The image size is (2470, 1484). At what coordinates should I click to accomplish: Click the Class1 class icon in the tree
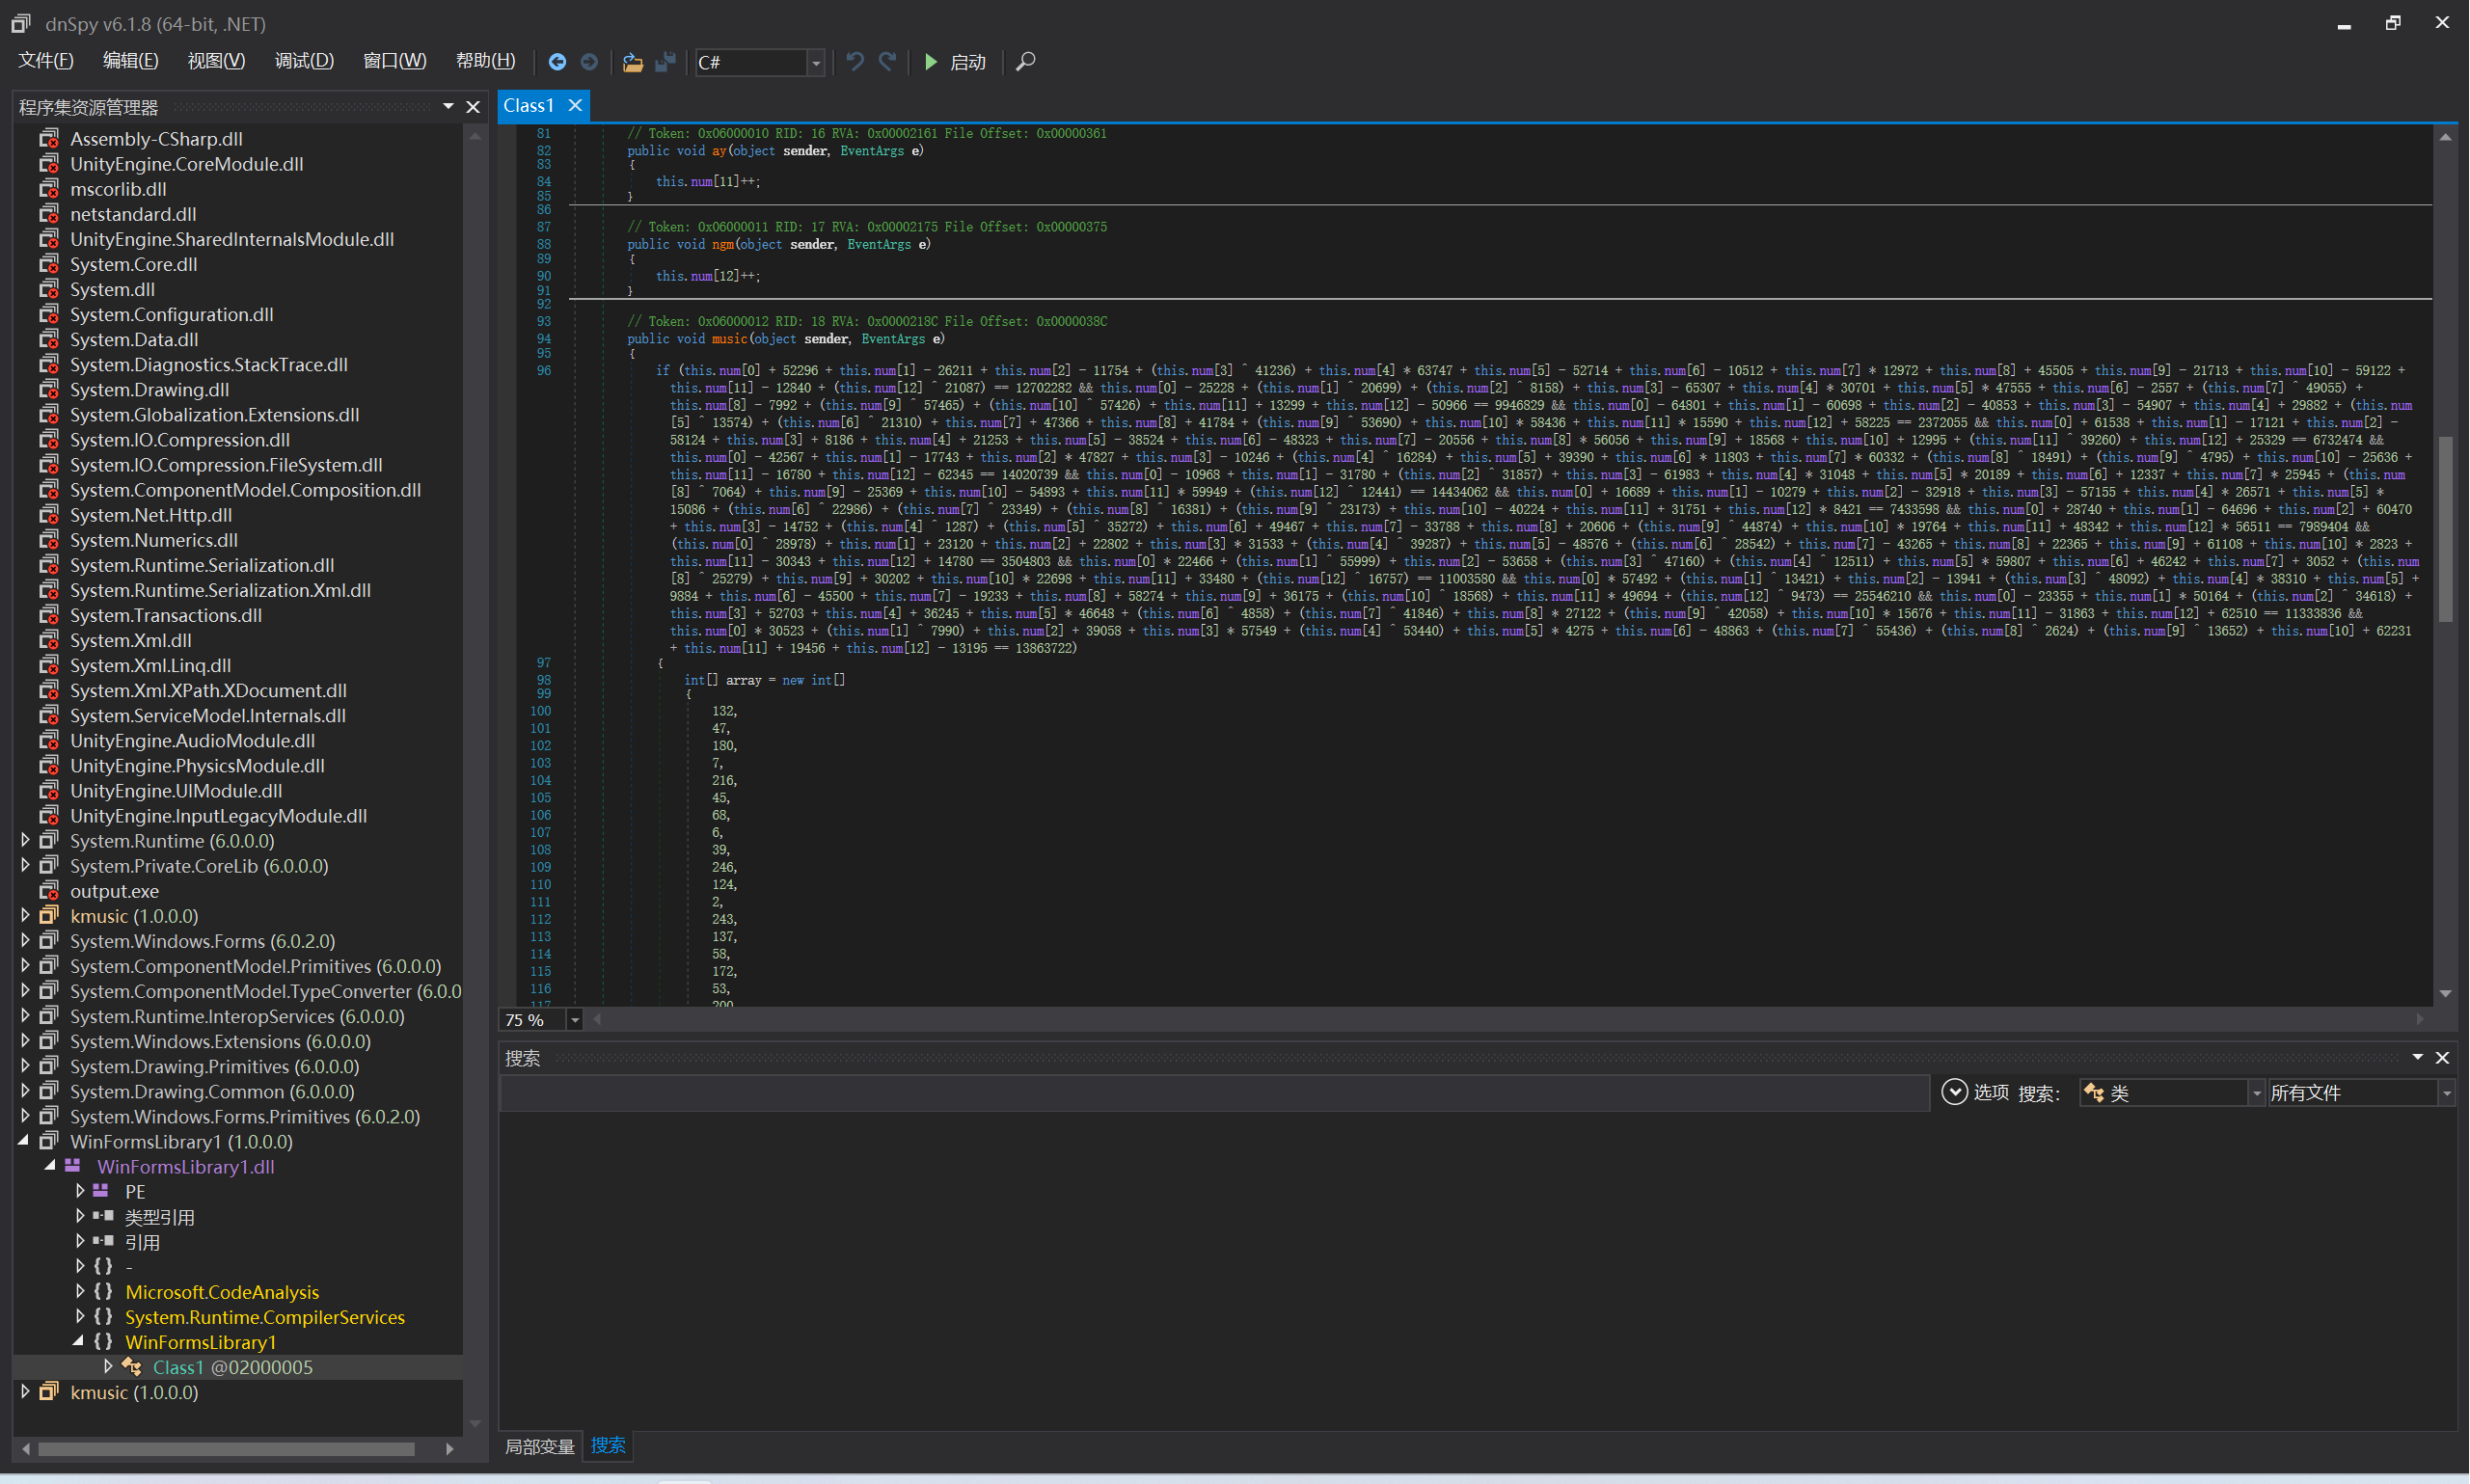pos(131,1367)
